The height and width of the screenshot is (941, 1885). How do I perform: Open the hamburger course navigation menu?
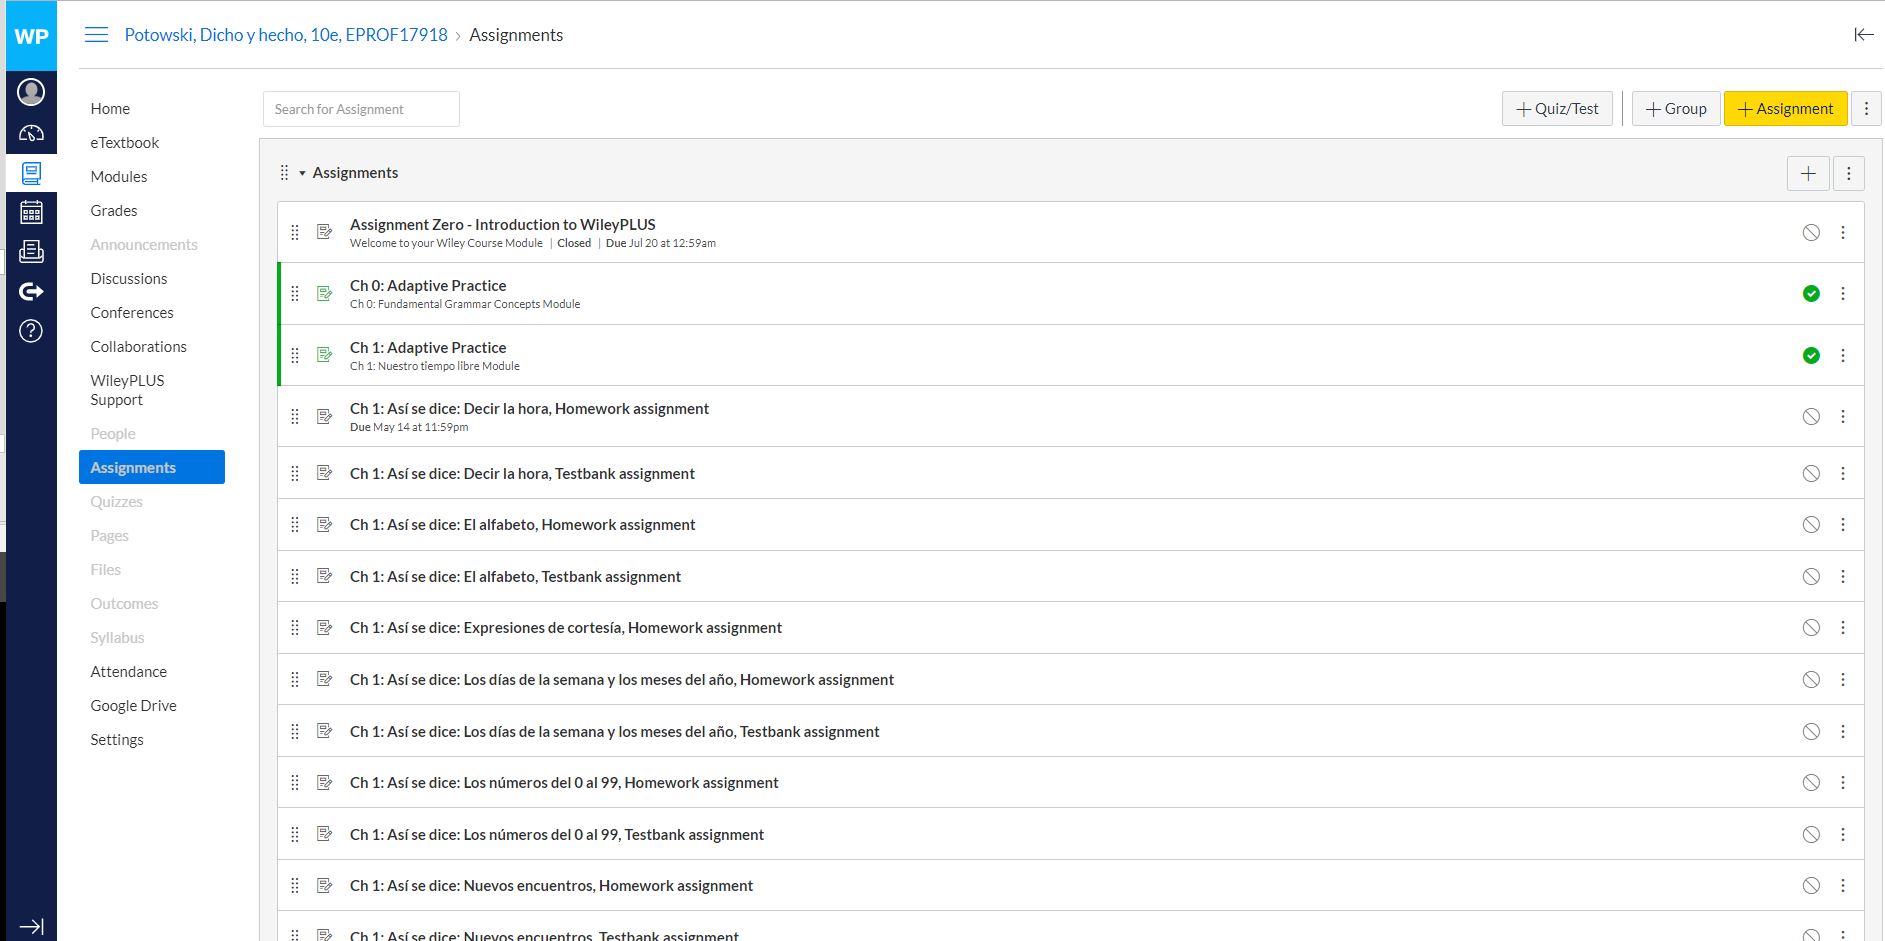click(96, 35)
